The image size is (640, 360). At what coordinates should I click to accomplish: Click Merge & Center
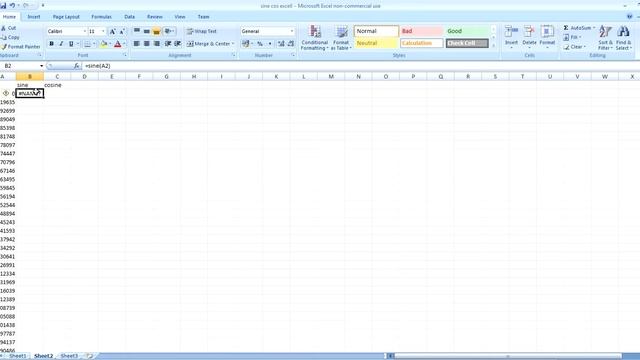point(211,44)
